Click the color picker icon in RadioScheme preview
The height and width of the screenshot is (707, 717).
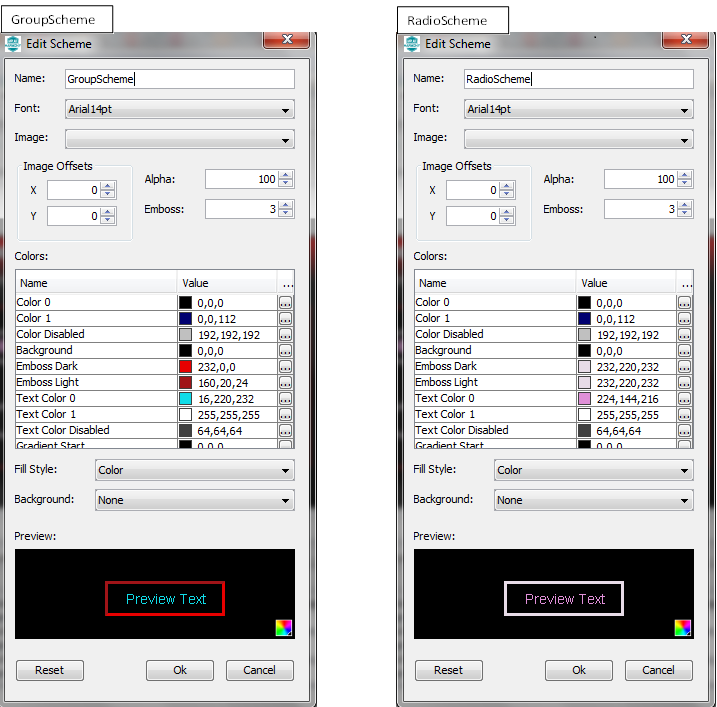coord(683,628)
